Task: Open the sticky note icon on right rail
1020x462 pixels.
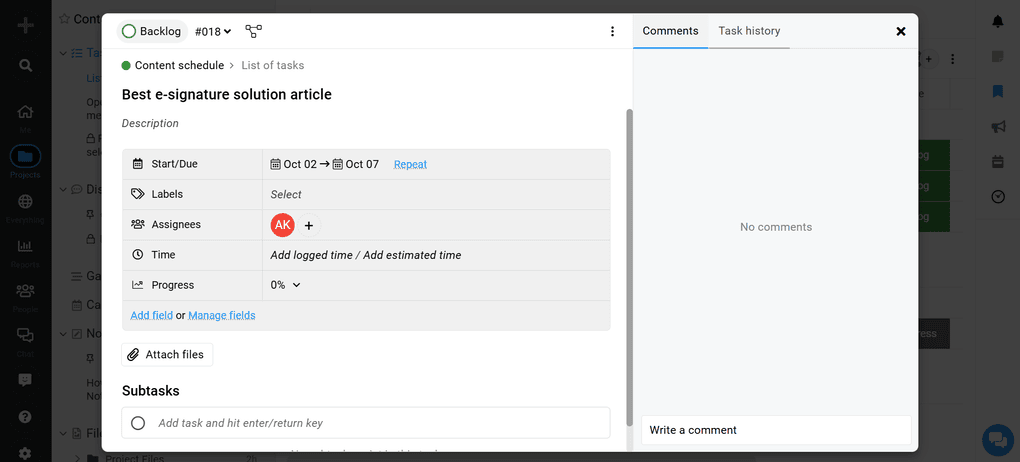Action: pyautogui.click(x=998, y=57)
